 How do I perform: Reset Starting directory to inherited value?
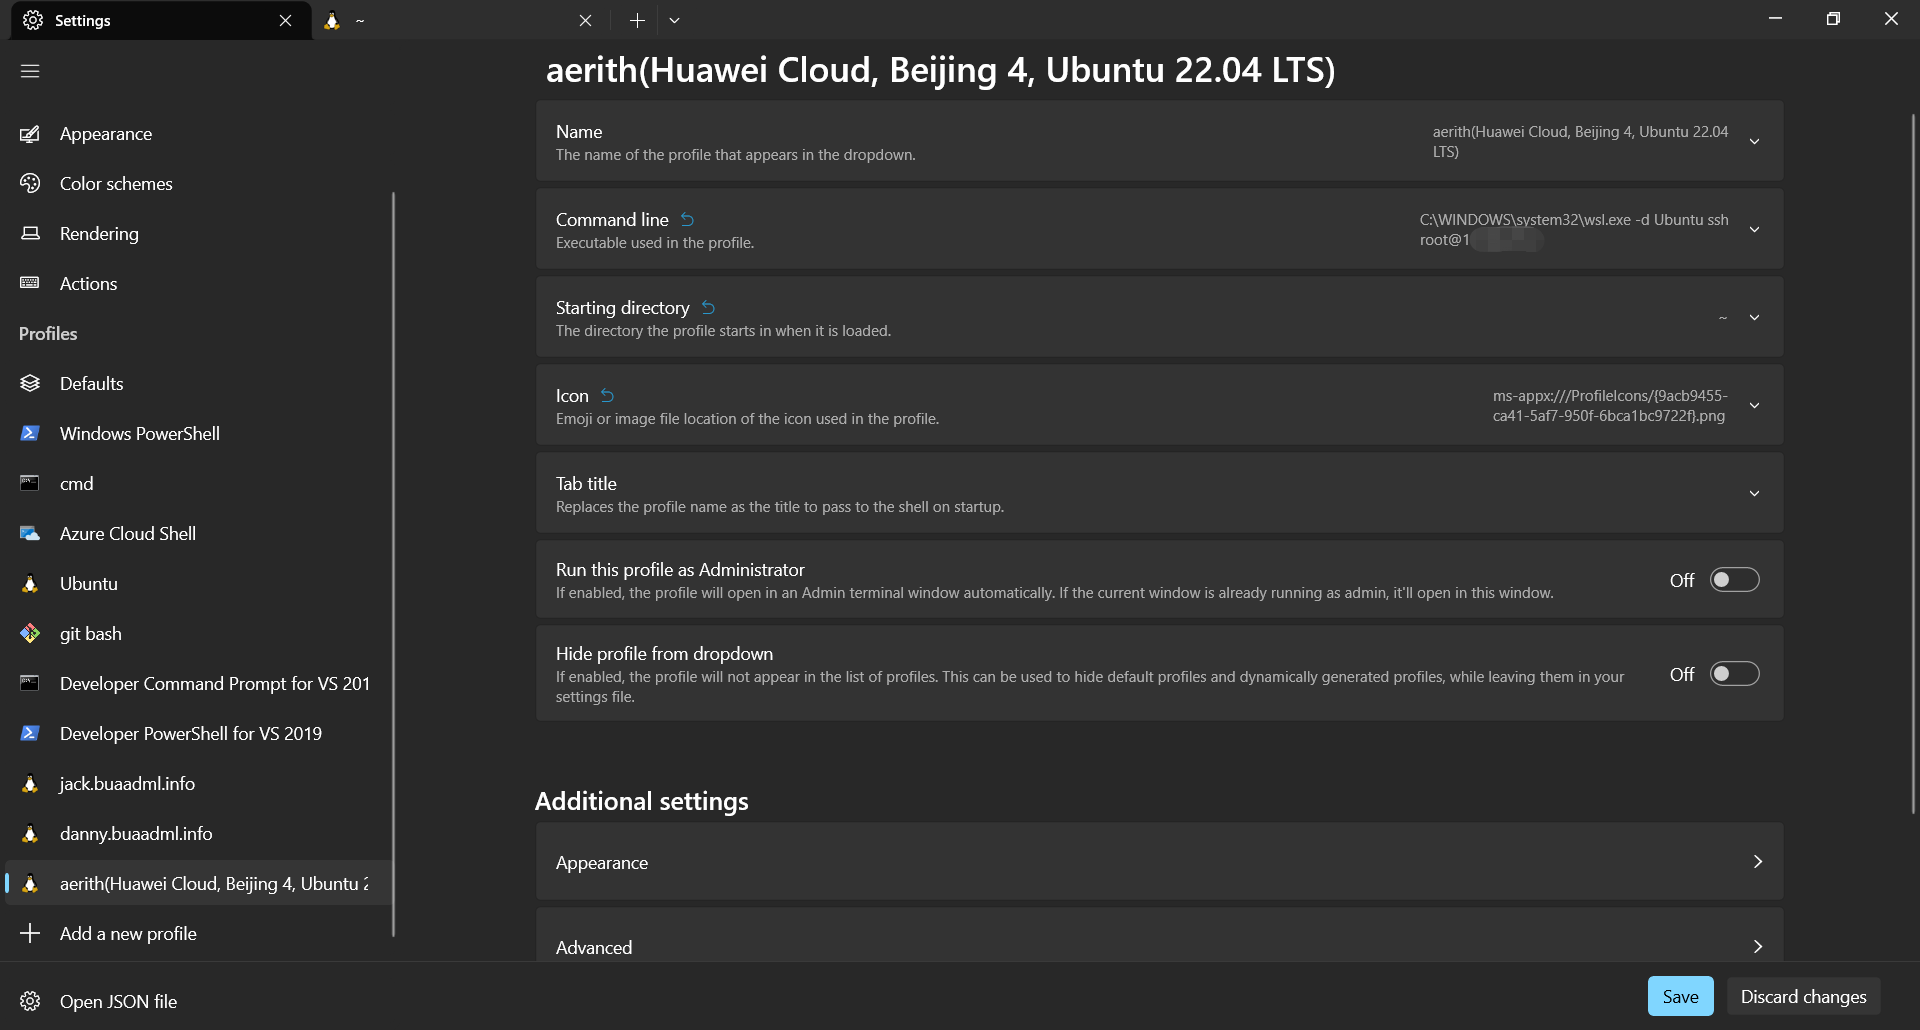click(x=708, y=308)
